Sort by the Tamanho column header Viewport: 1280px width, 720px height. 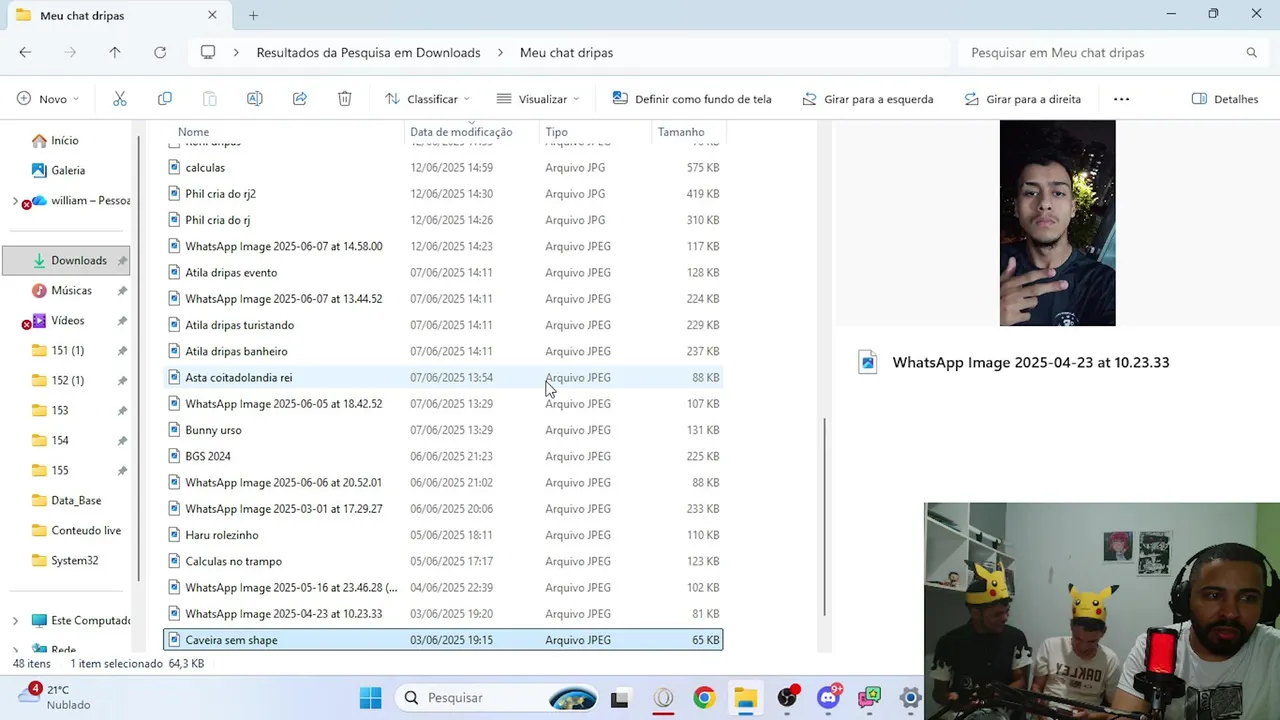click(x=681, y=132)
